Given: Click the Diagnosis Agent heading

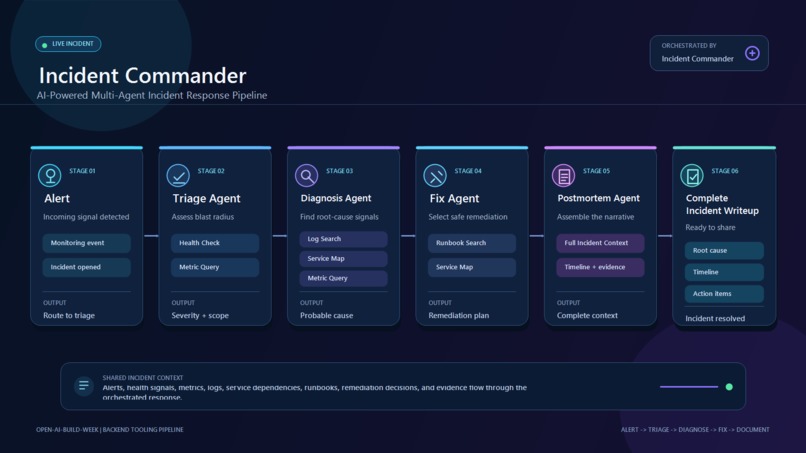Looking at the screenshot, I should pos(336,198).
